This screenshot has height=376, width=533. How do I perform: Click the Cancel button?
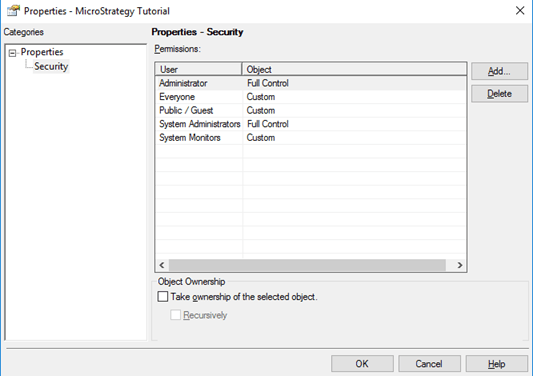(x=429, y=364)
